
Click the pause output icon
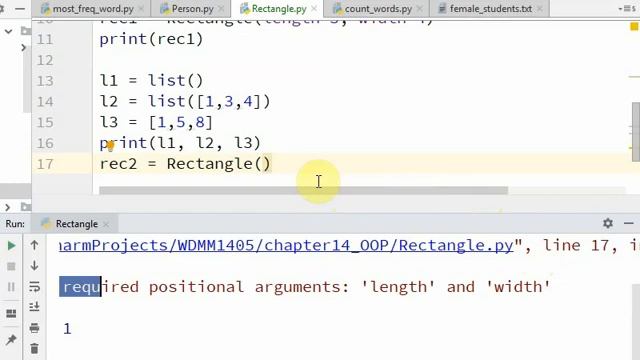pyautogui.click(x=11, y=287)
